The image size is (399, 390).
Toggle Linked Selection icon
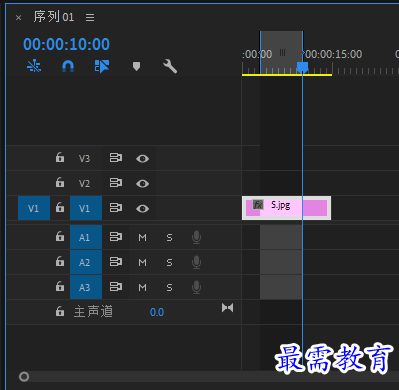pos(102,66)
